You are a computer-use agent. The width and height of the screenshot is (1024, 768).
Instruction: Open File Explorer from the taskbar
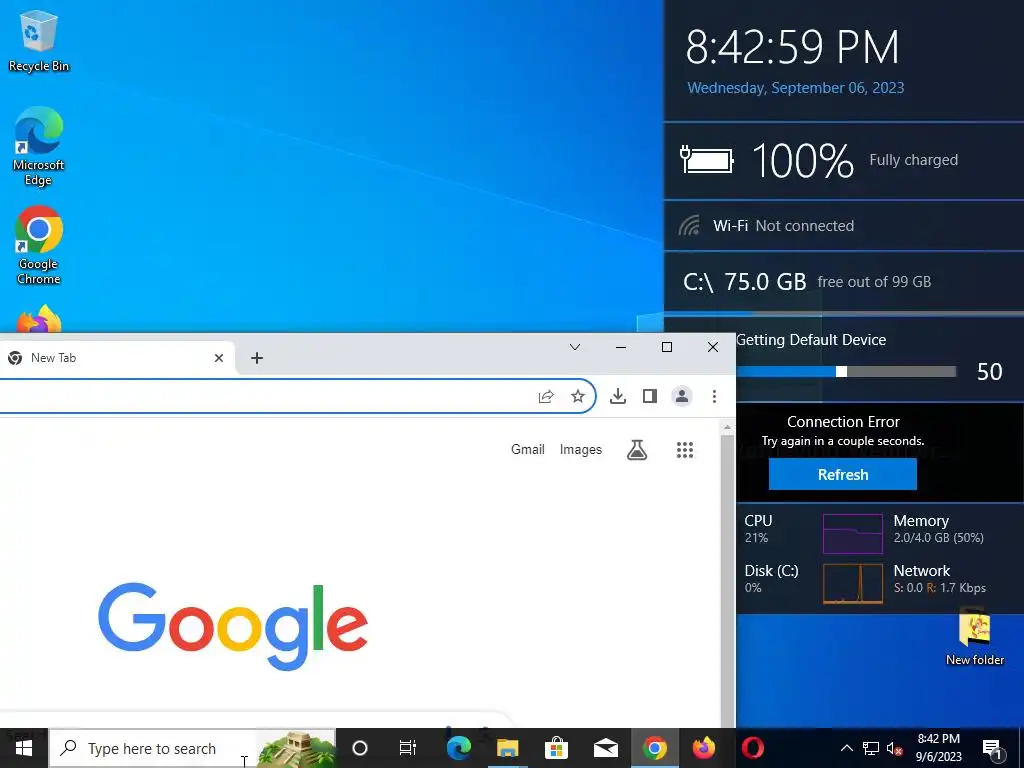tap(507, 748)
